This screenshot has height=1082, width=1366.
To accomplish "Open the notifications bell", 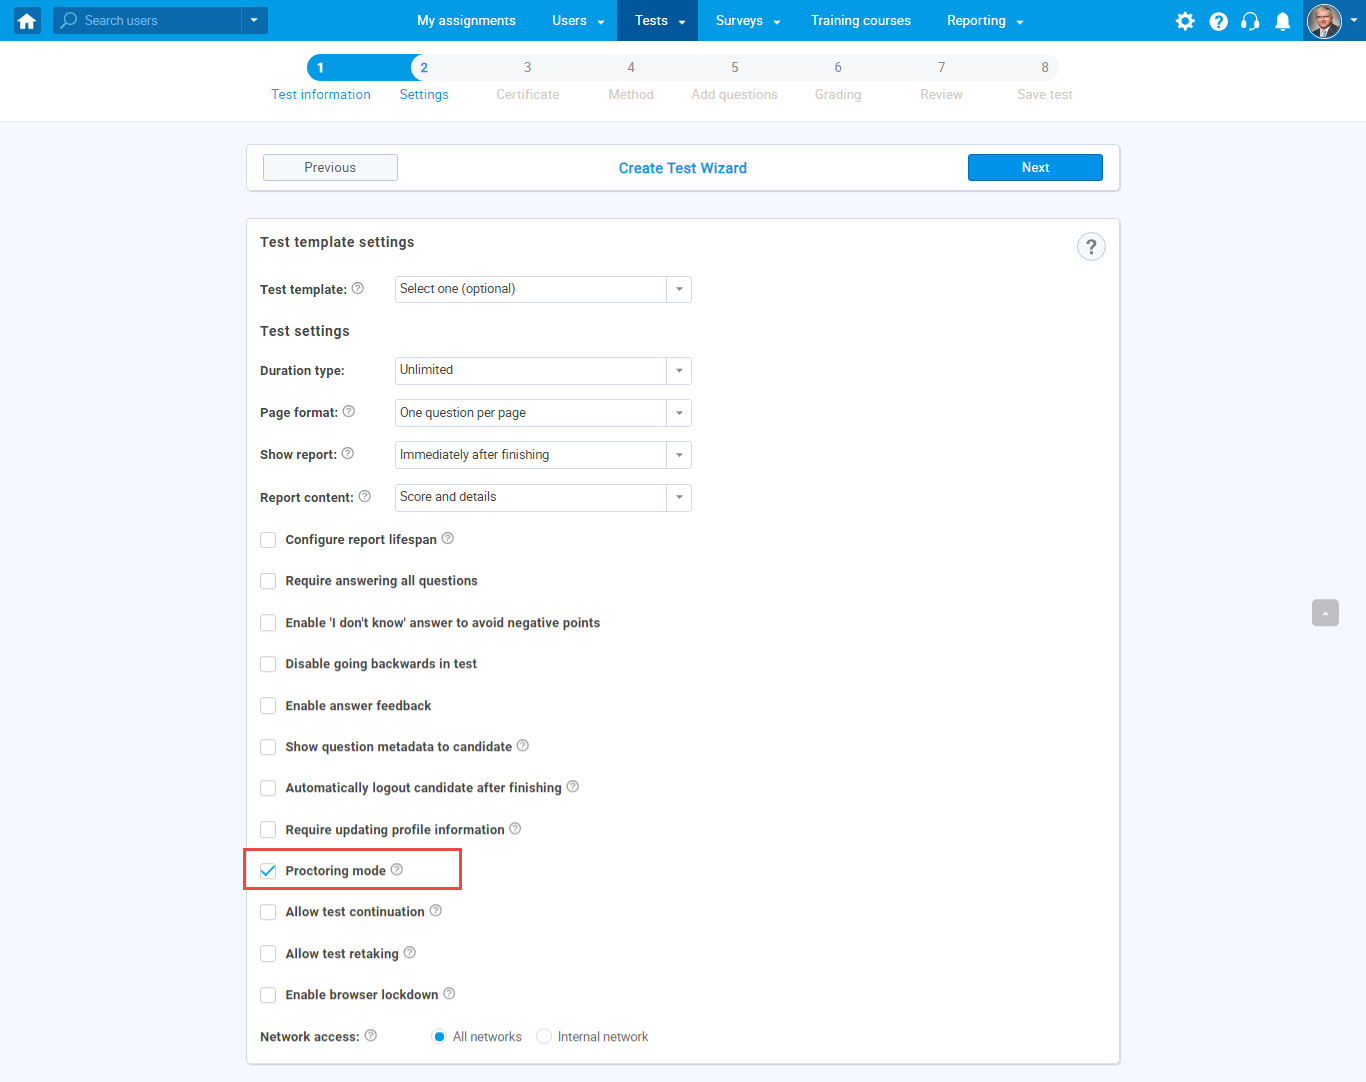I will pyautogui.click(x=1282, y=21).
